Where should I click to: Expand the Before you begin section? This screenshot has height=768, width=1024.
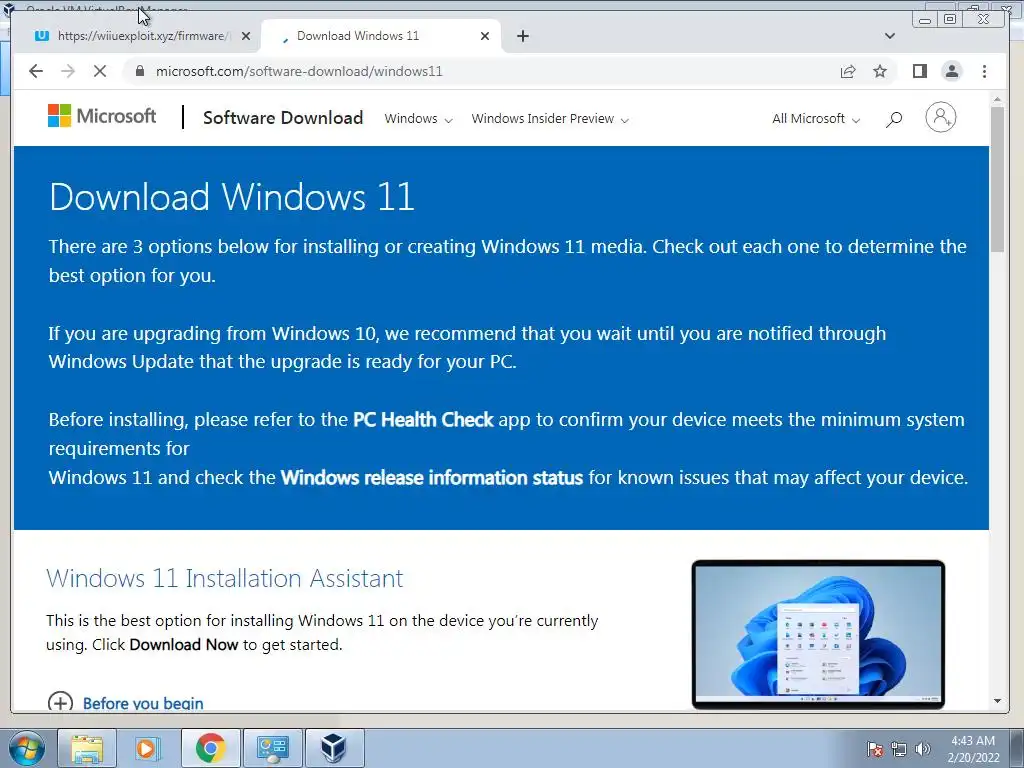tap(125, 703)
